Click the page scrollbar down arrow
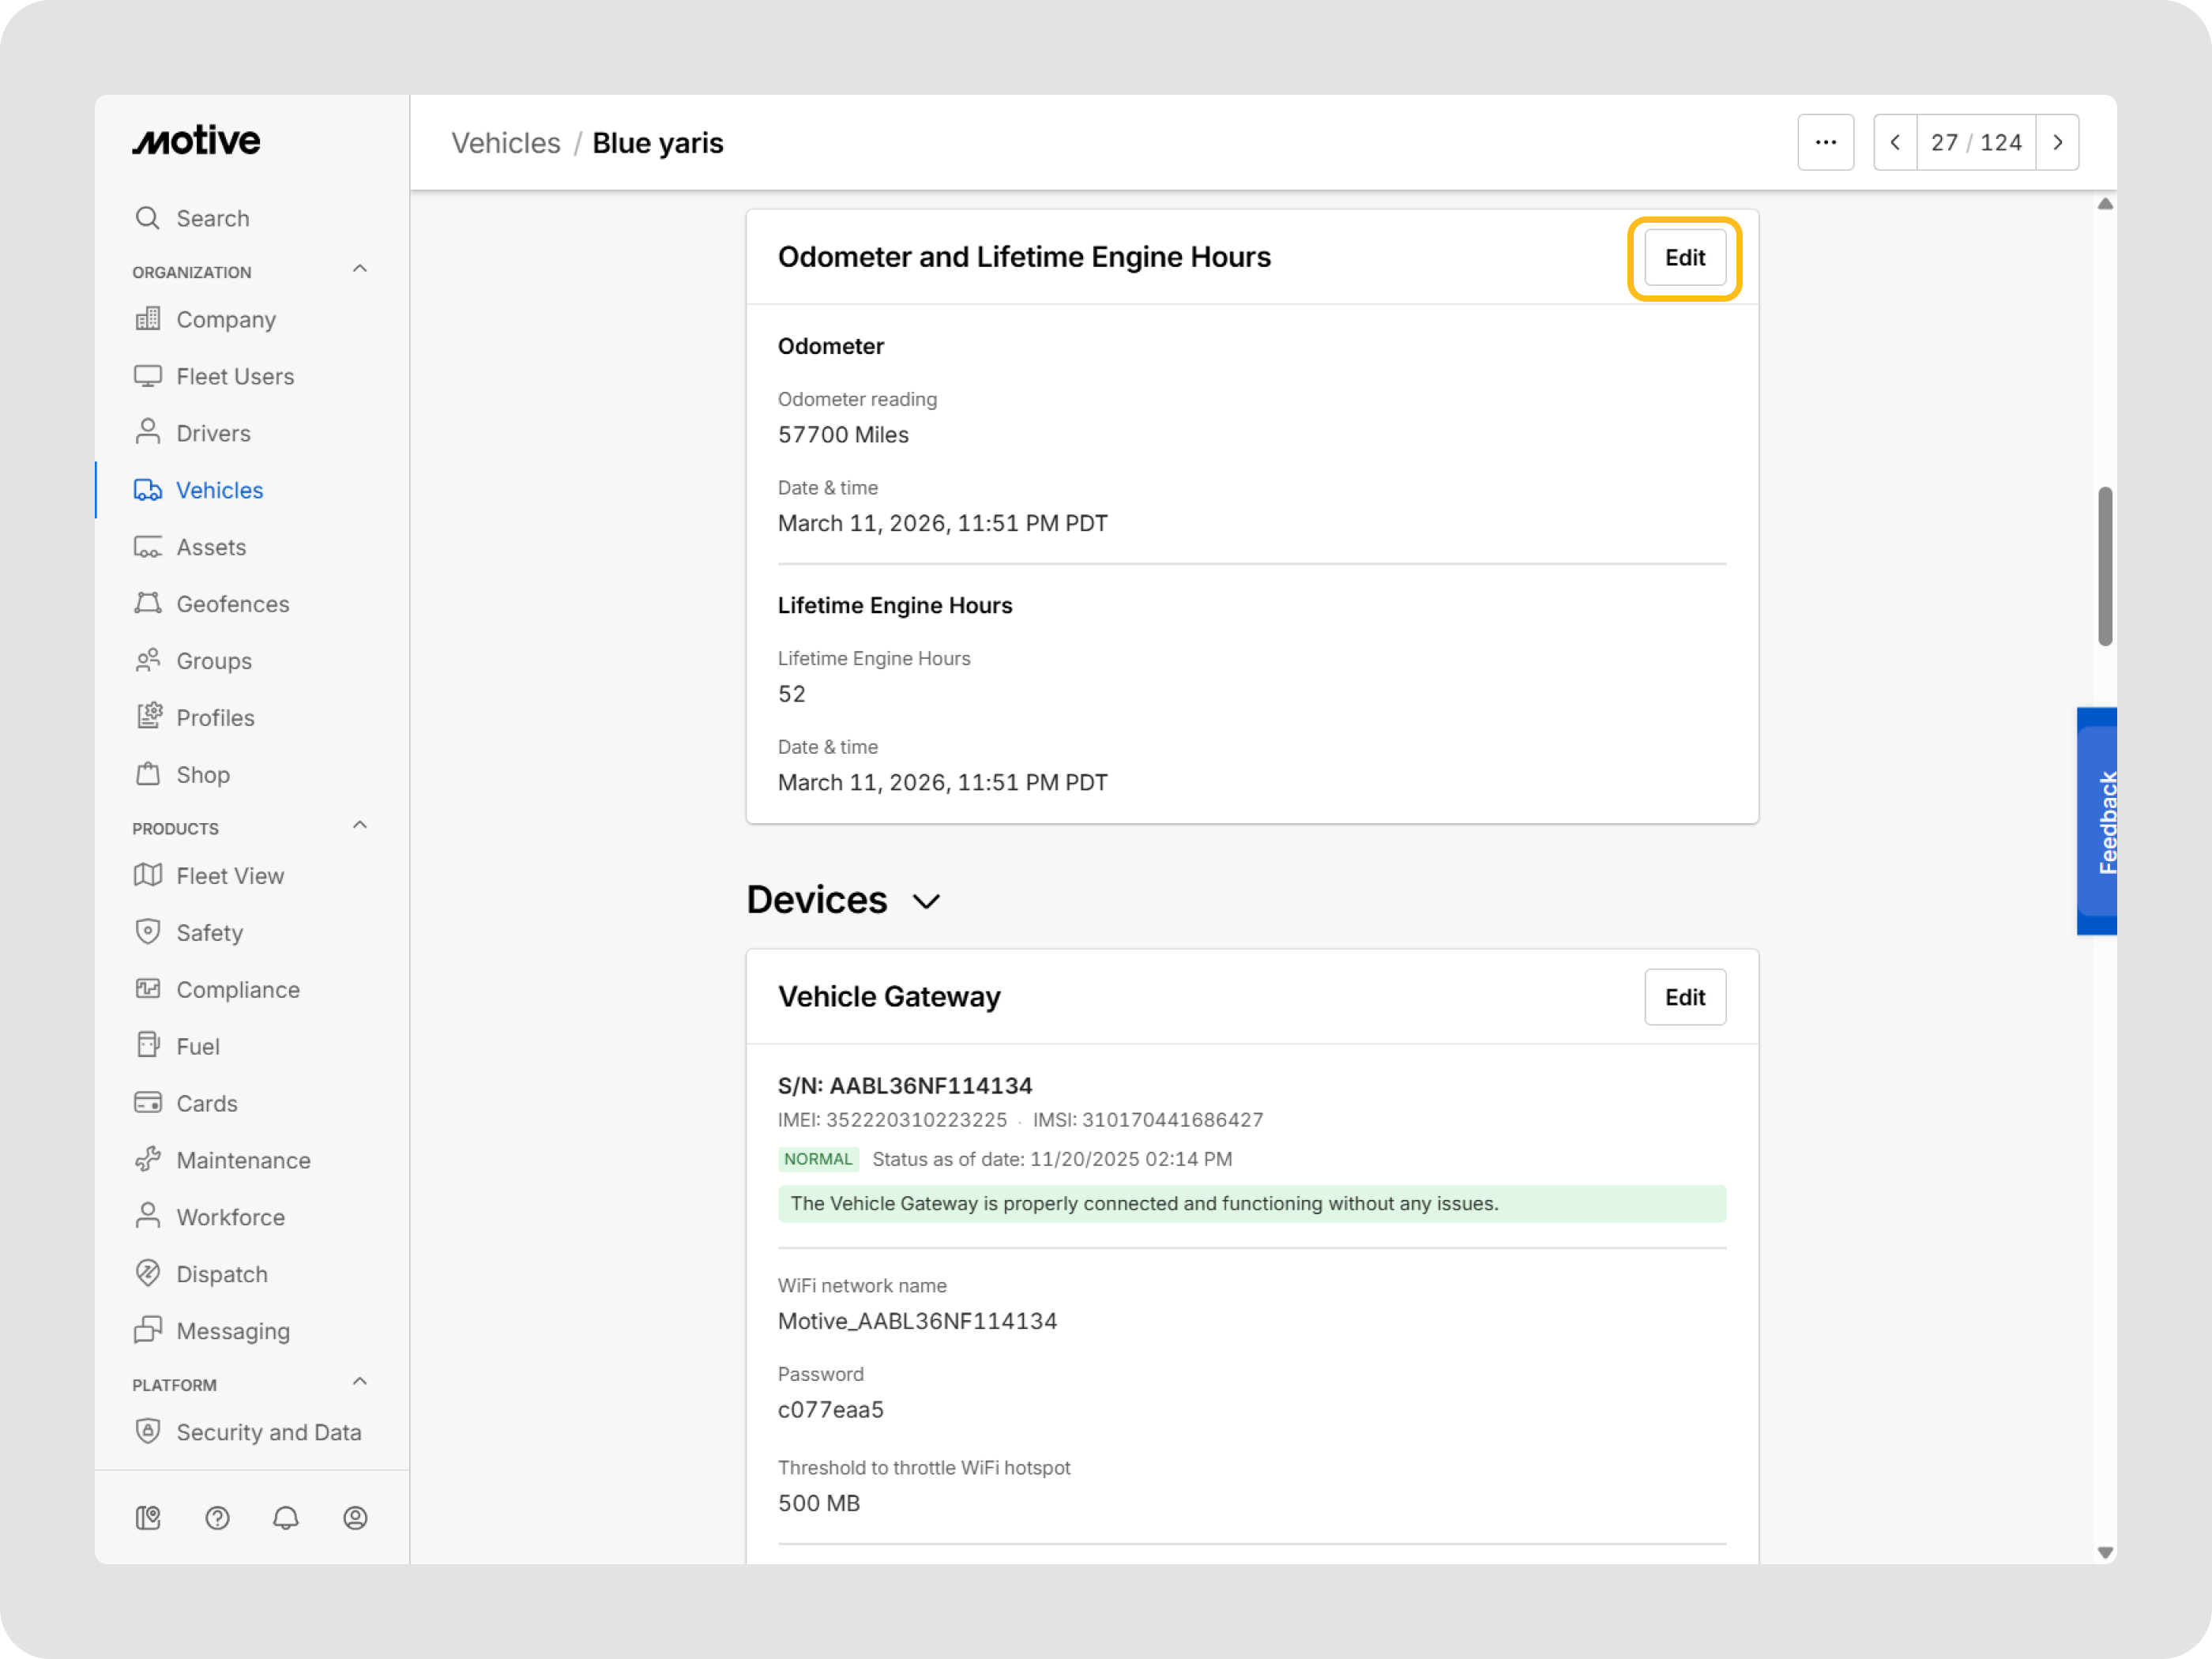 pos(2105,1552)
